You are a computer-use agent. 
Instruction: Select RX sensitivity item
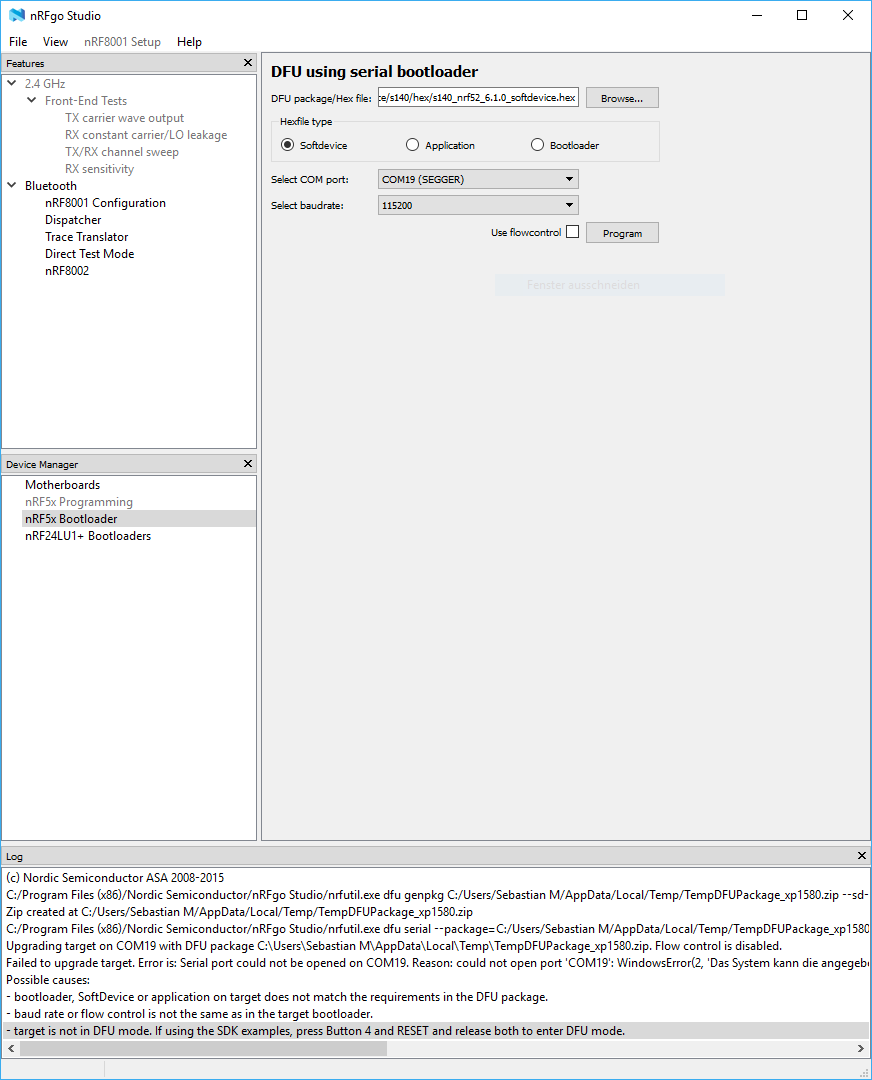pos(99,169)
